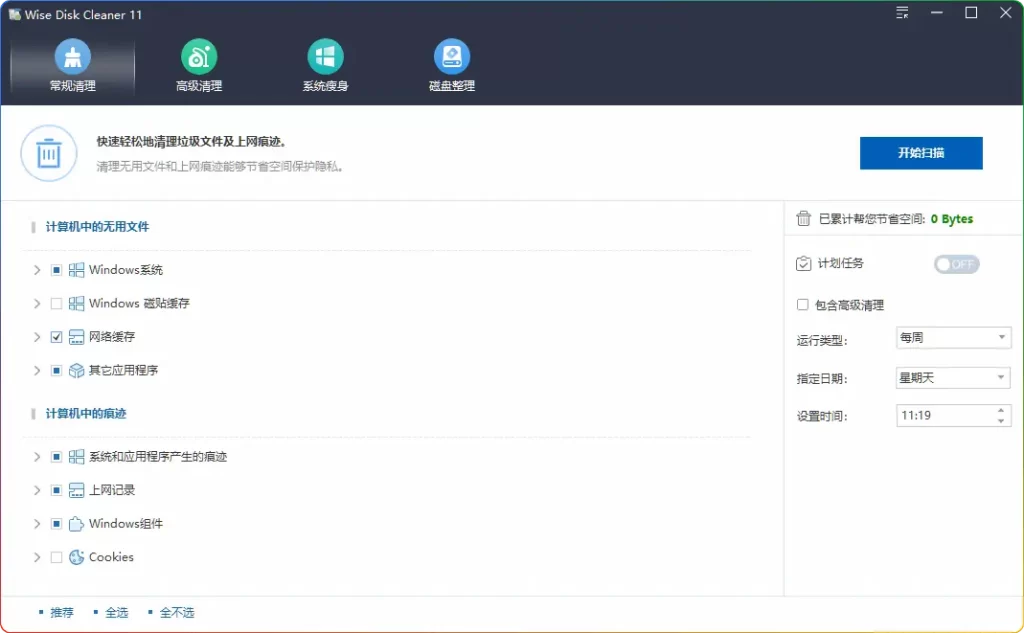This screenshot has width=1024, height=633.
Task: Expand the 系统和应用程序产生的痕迹 node
Action: pyautogui.click(x=37, y=457)
